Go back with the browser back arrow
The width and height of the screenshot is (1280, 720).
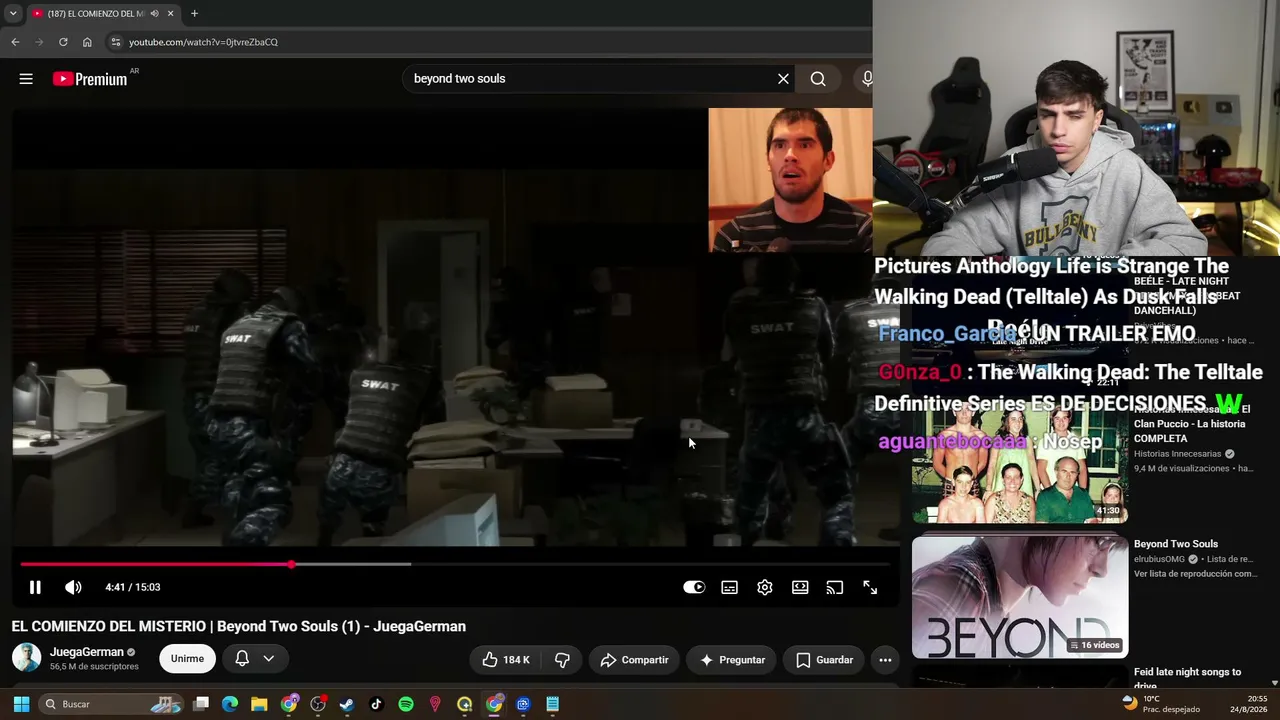pyautogui.click(x=15, y=42)
